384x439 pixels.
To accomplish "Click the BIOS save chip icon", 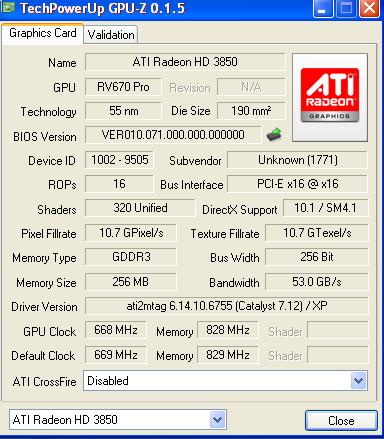I will pos(274,135).
